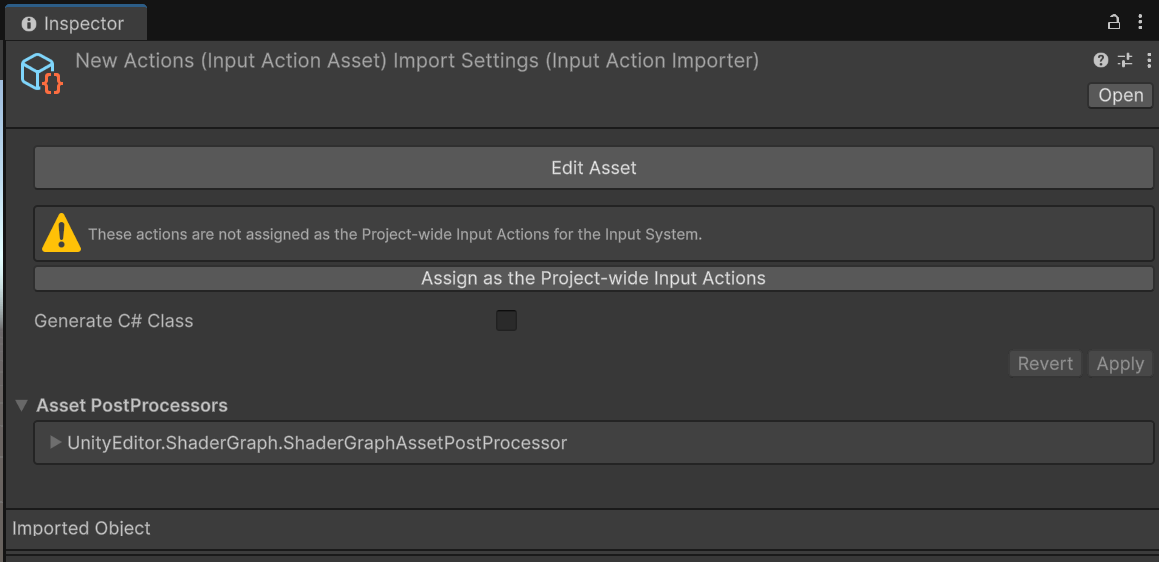Click the info icon on Inspector tab
1159x562 pixels.
28,23
